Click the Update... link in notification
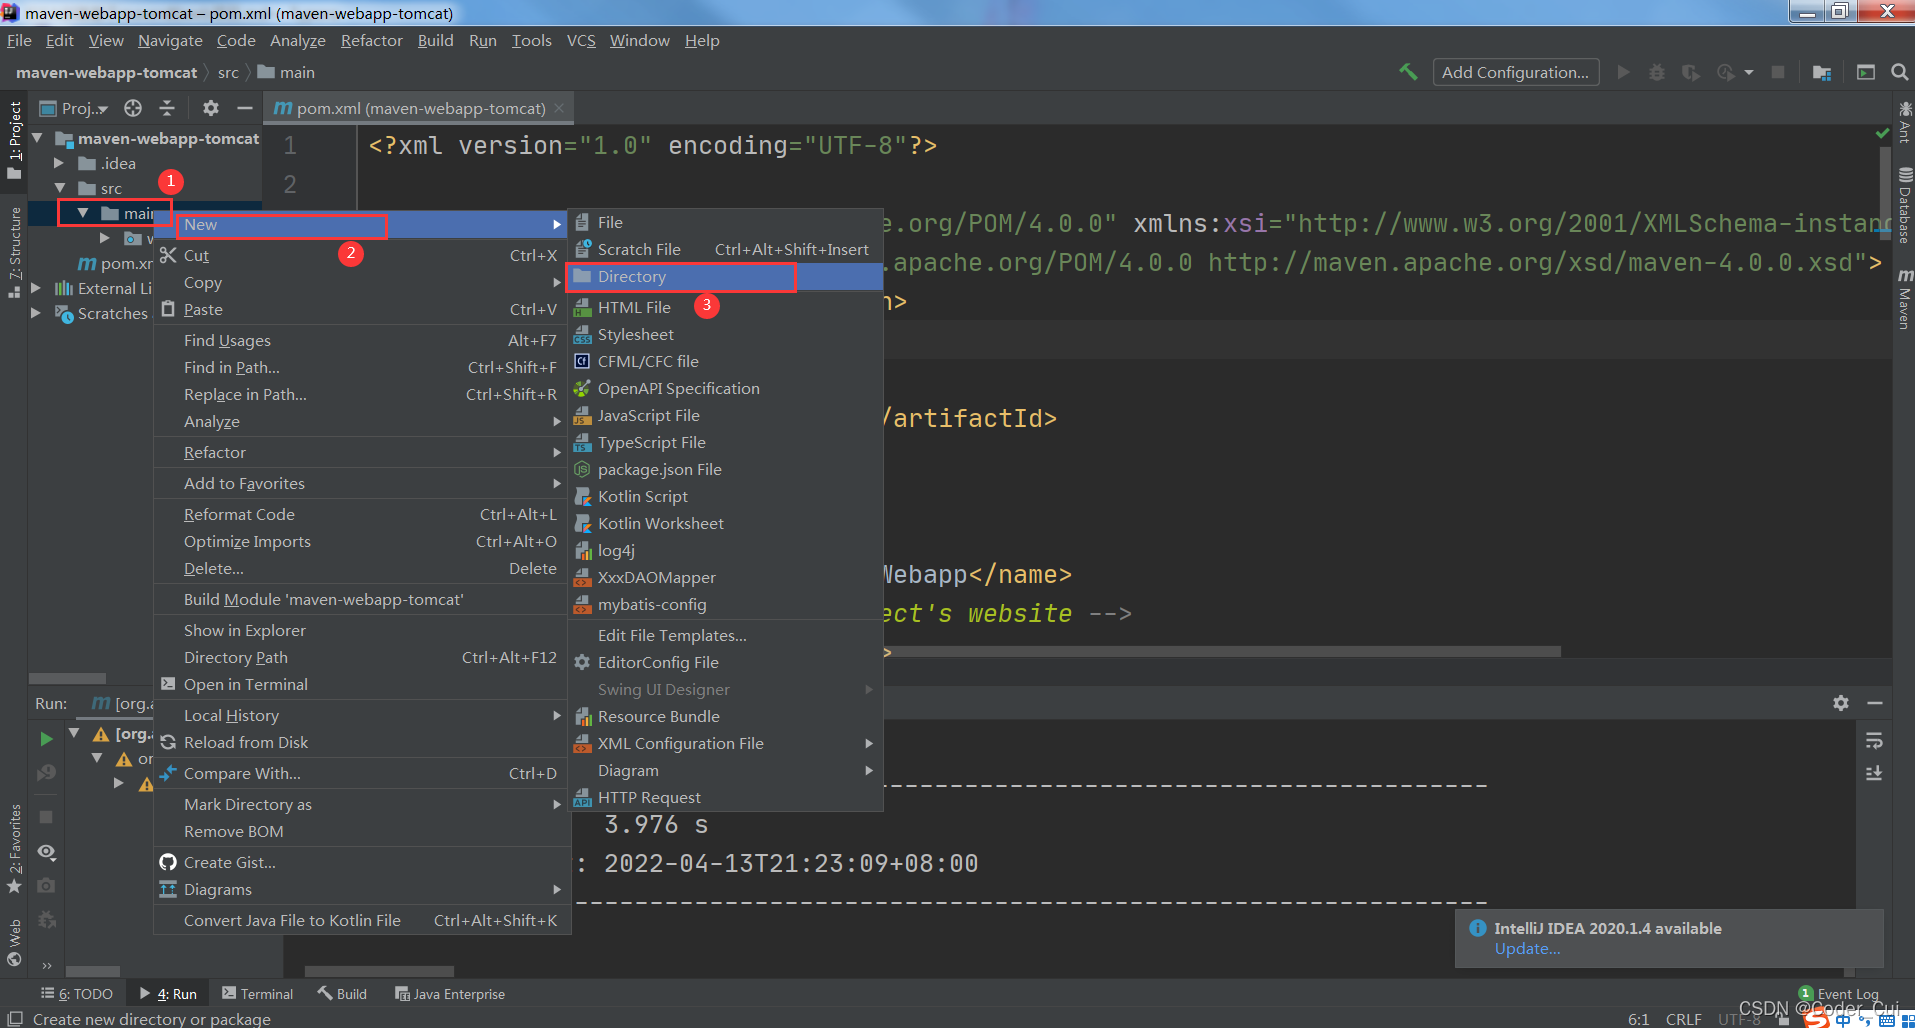Screen dimensions: 1915x1028 (1527, 949)
